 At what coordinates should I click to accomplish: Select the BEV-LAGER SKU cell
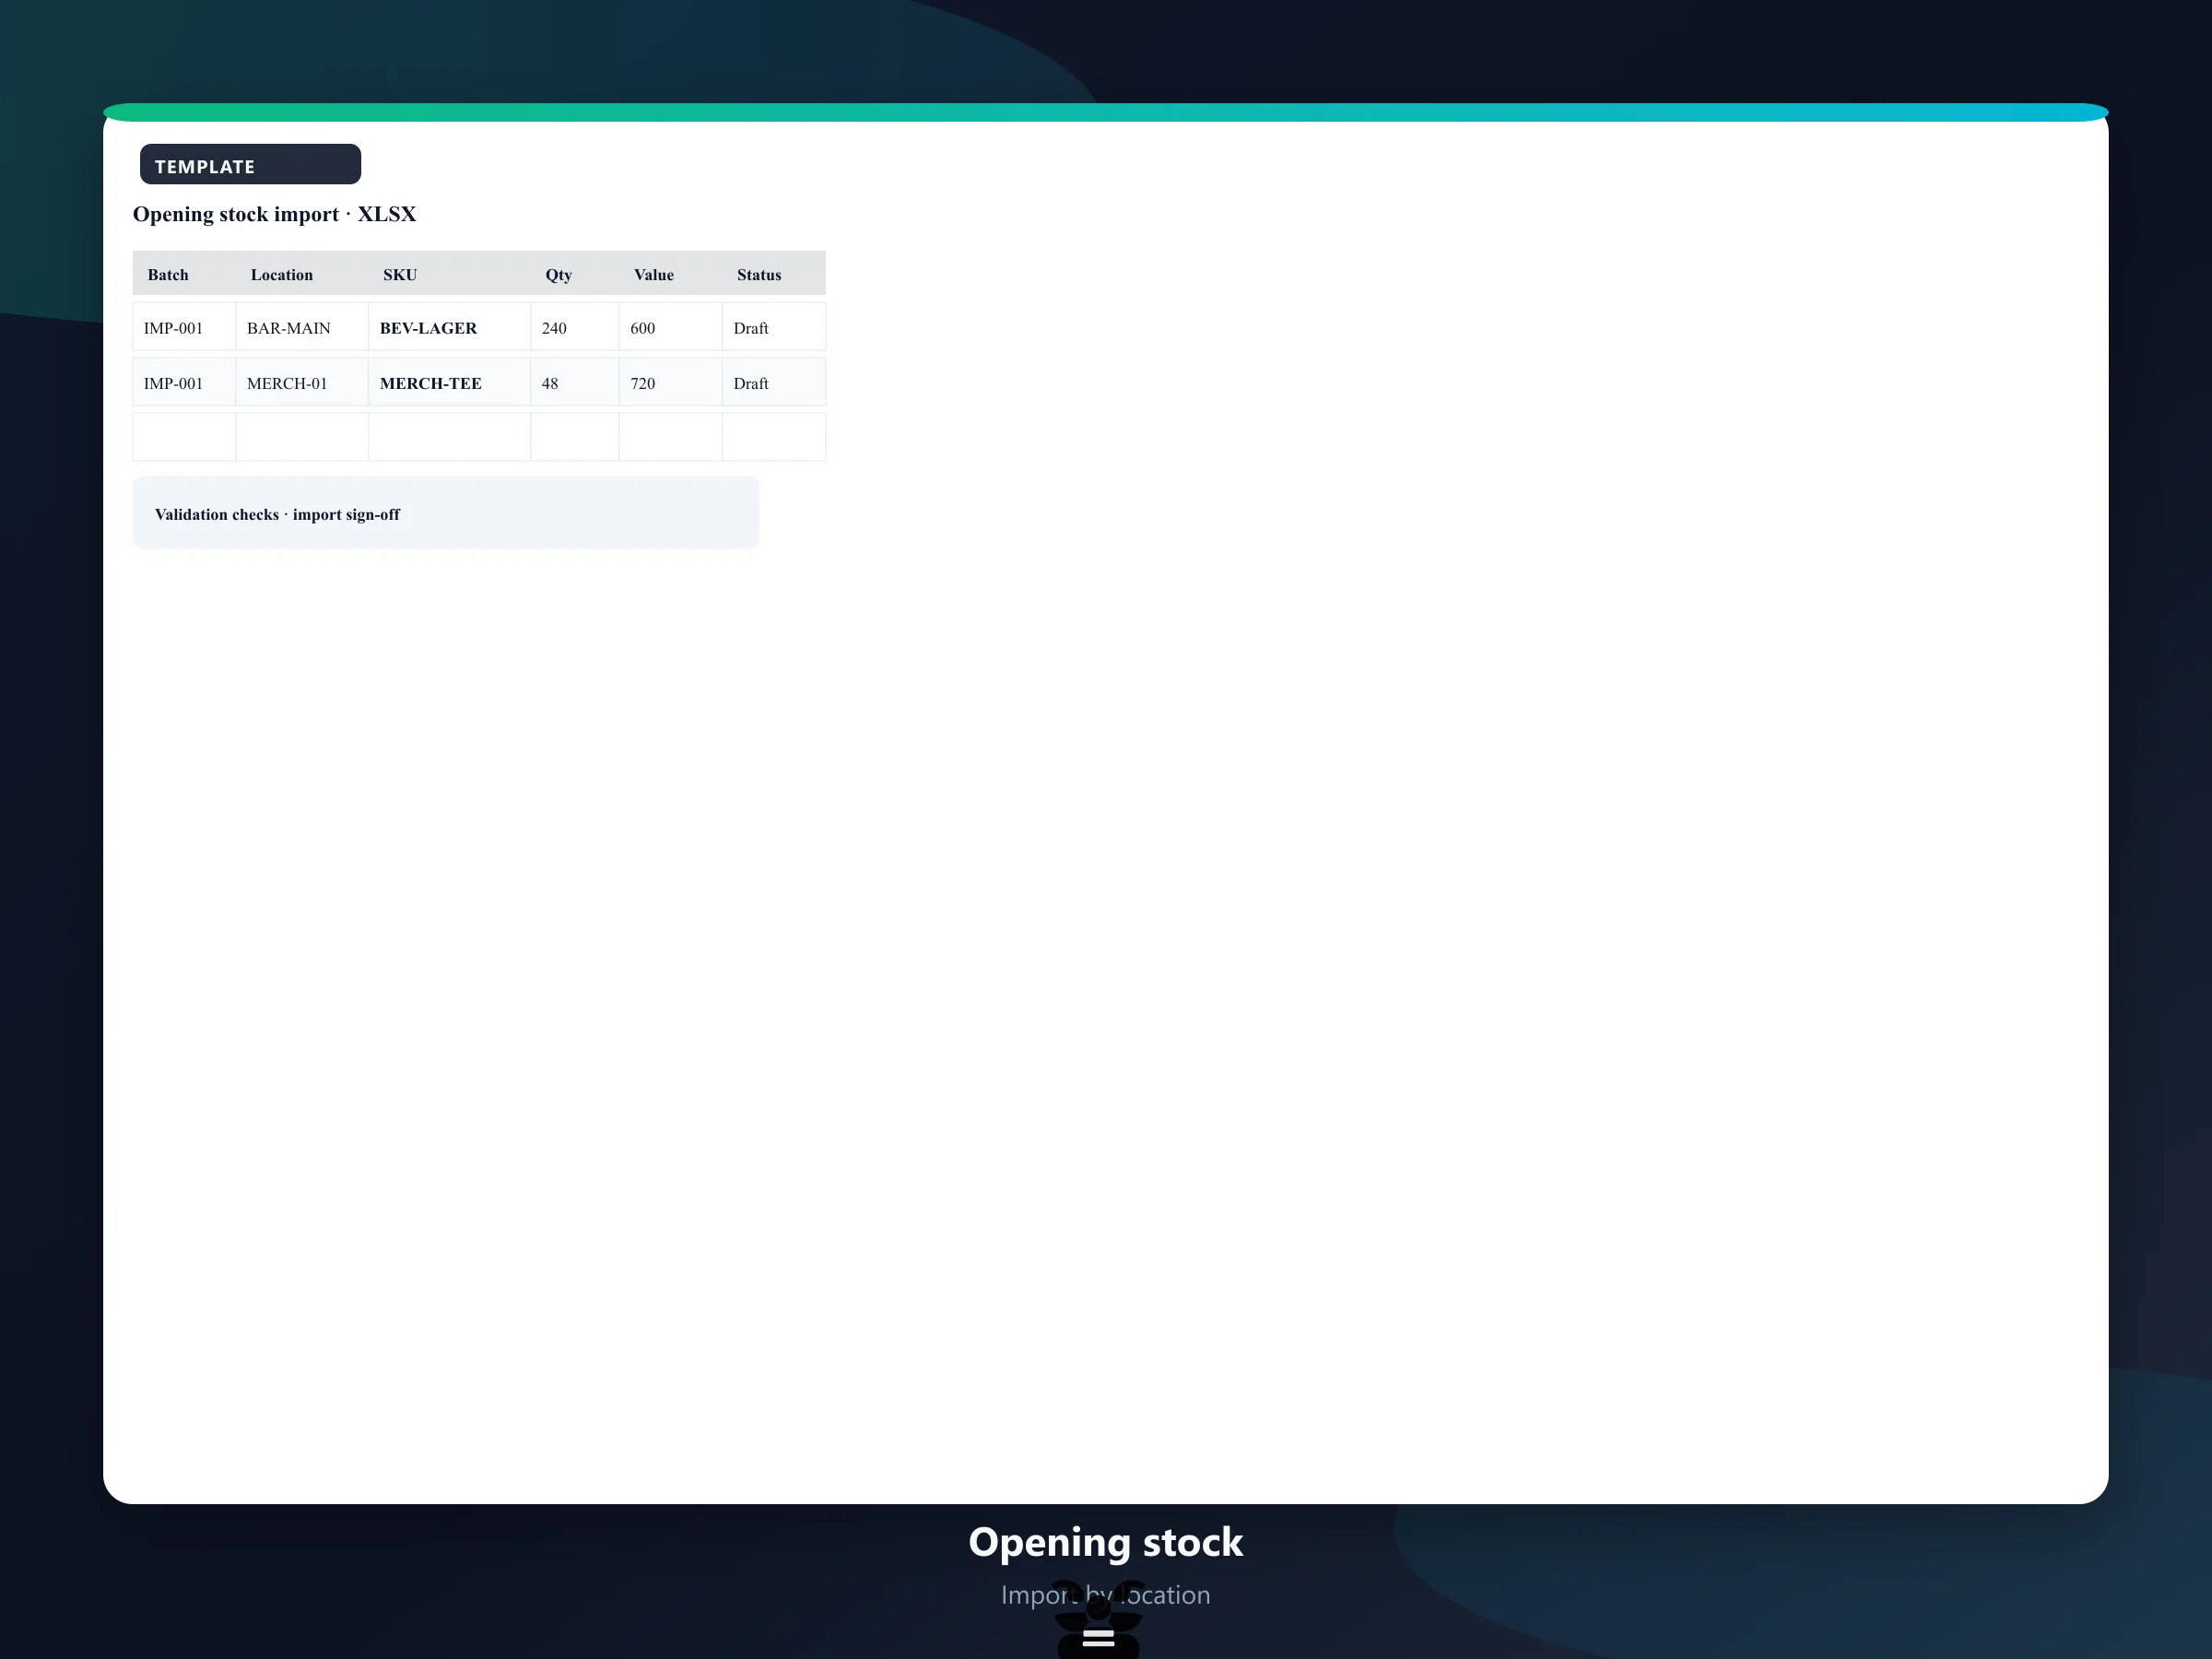(449, 327)
